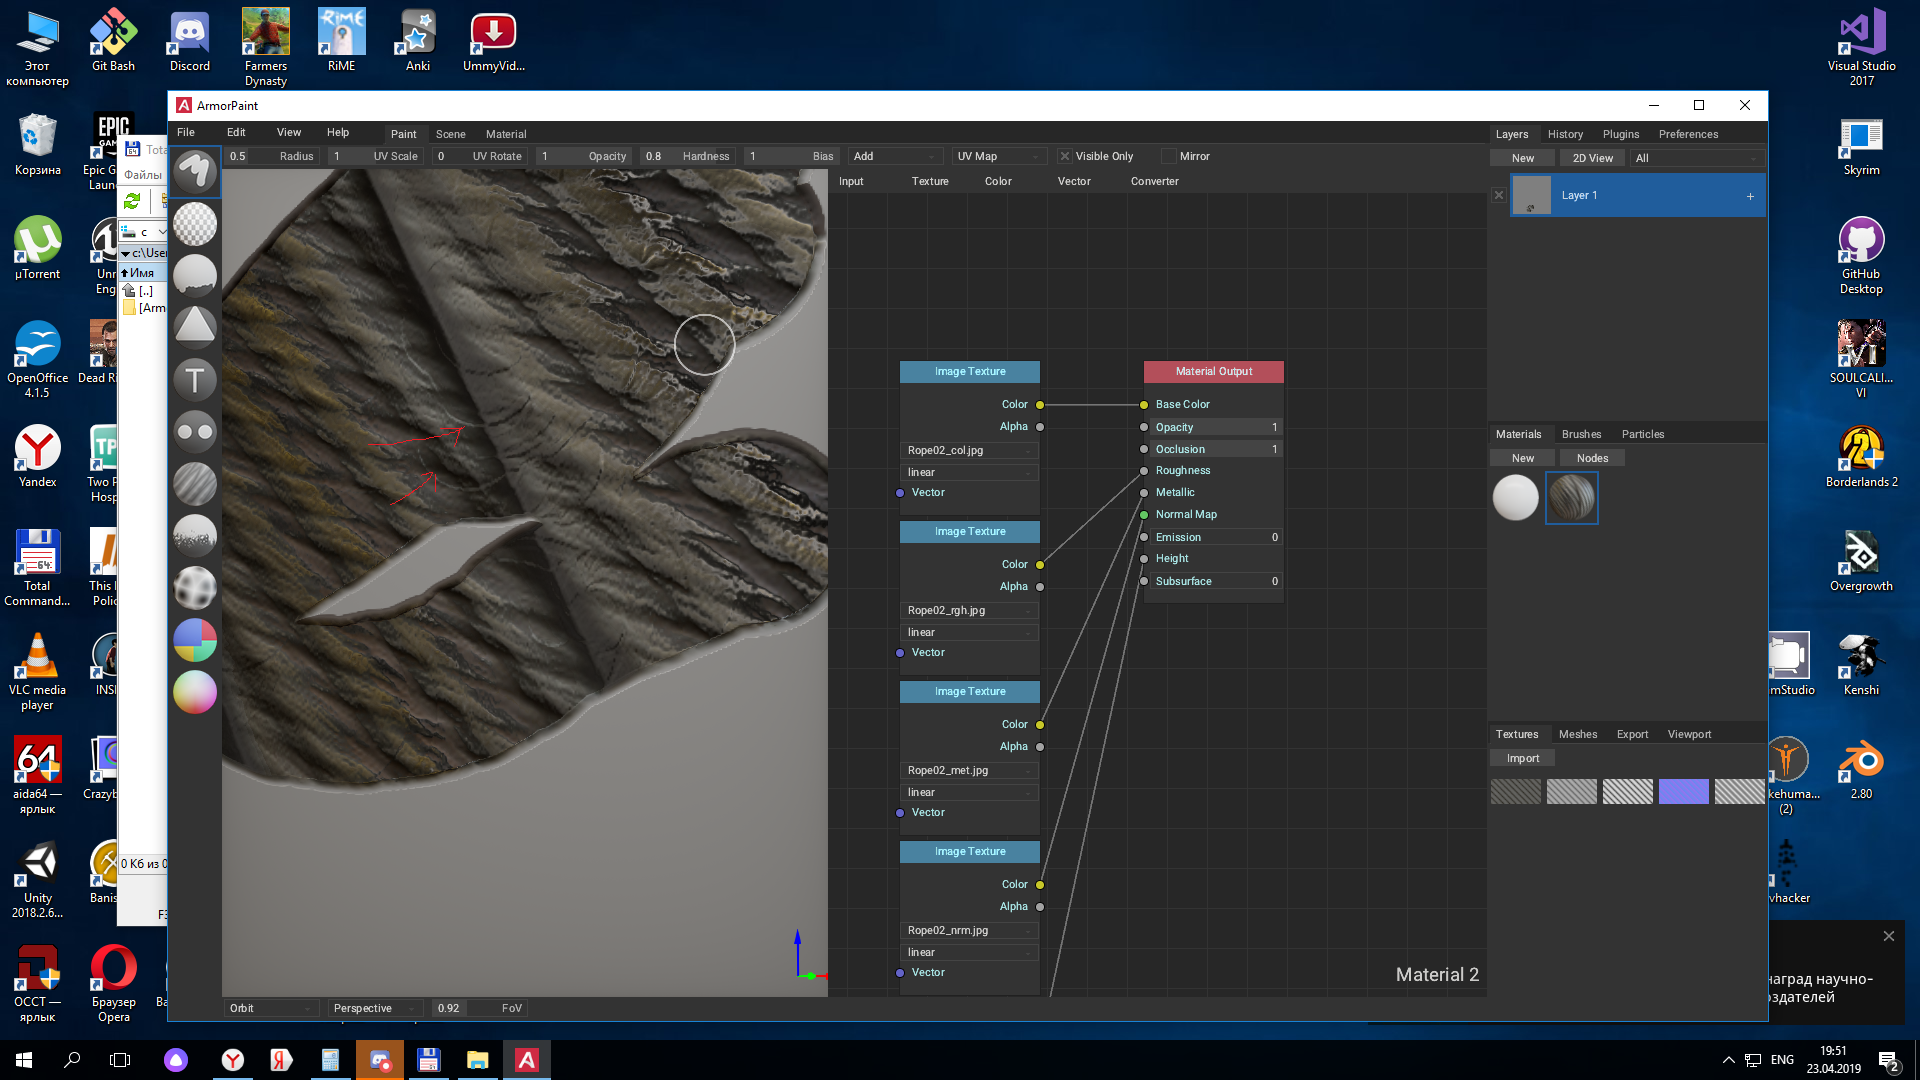1920x1080 pixels.
Task: Delete Layer 1 using its X toggle
Action: (x=1499, y=195)
